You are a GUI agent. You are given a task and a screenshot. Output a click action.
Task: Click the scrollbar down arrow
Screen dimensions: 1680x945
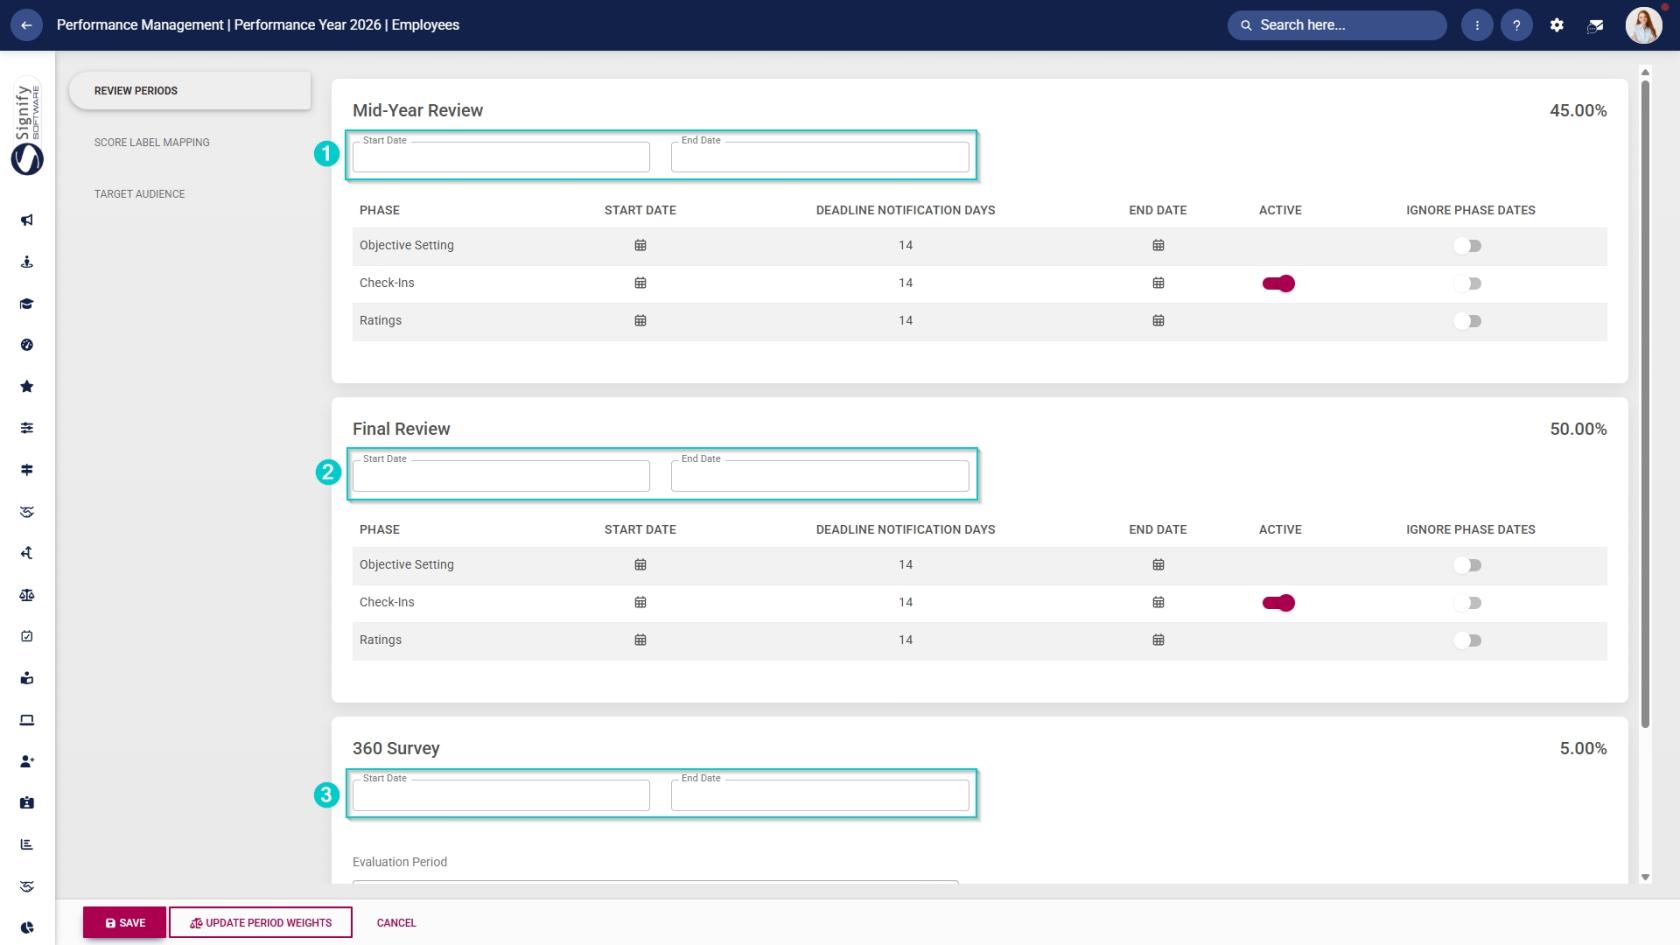1645,877
